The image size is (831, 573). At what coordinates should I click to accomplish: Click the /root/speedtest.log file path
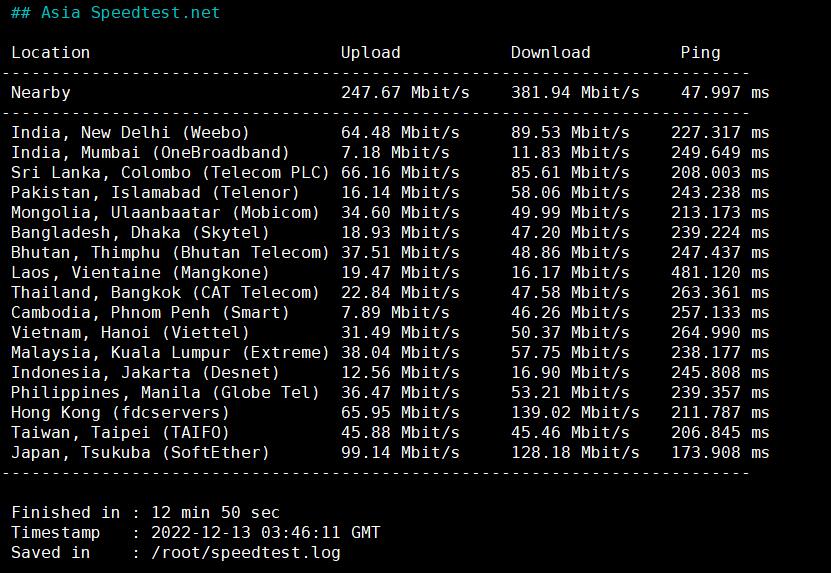pos(245,553)
